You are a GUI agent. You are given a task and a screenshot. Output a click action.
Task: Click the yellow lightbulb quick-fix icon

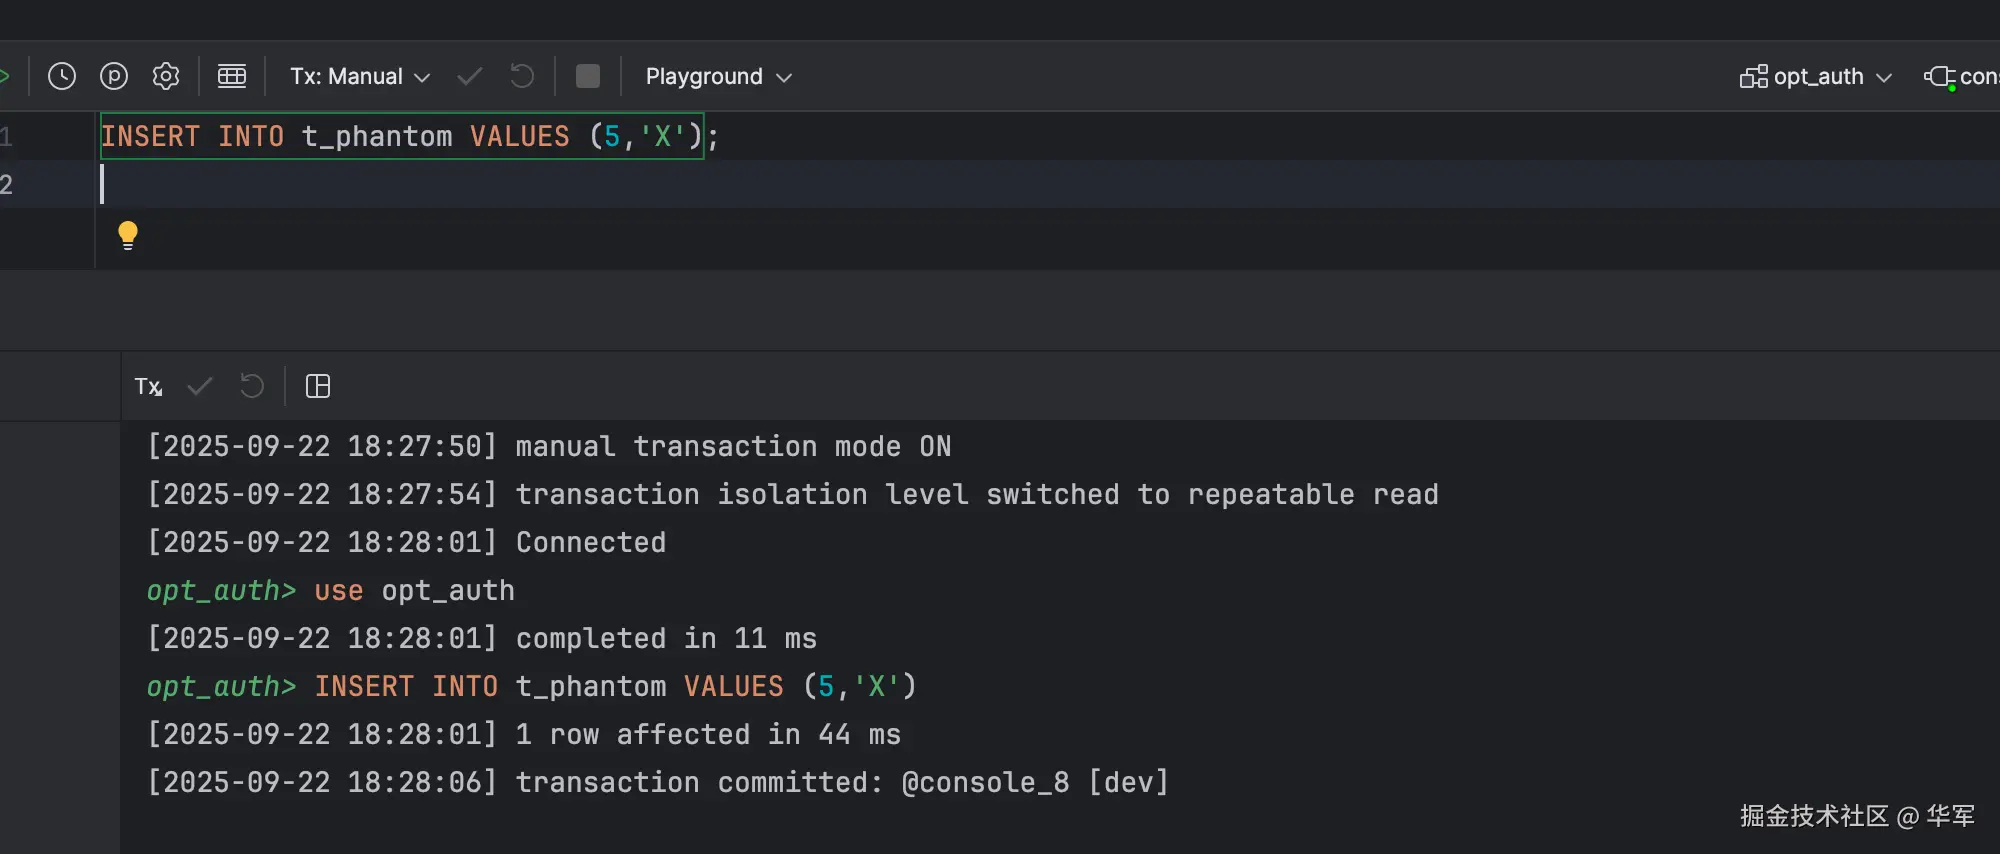pyautogui.click(x=128, y=235)
